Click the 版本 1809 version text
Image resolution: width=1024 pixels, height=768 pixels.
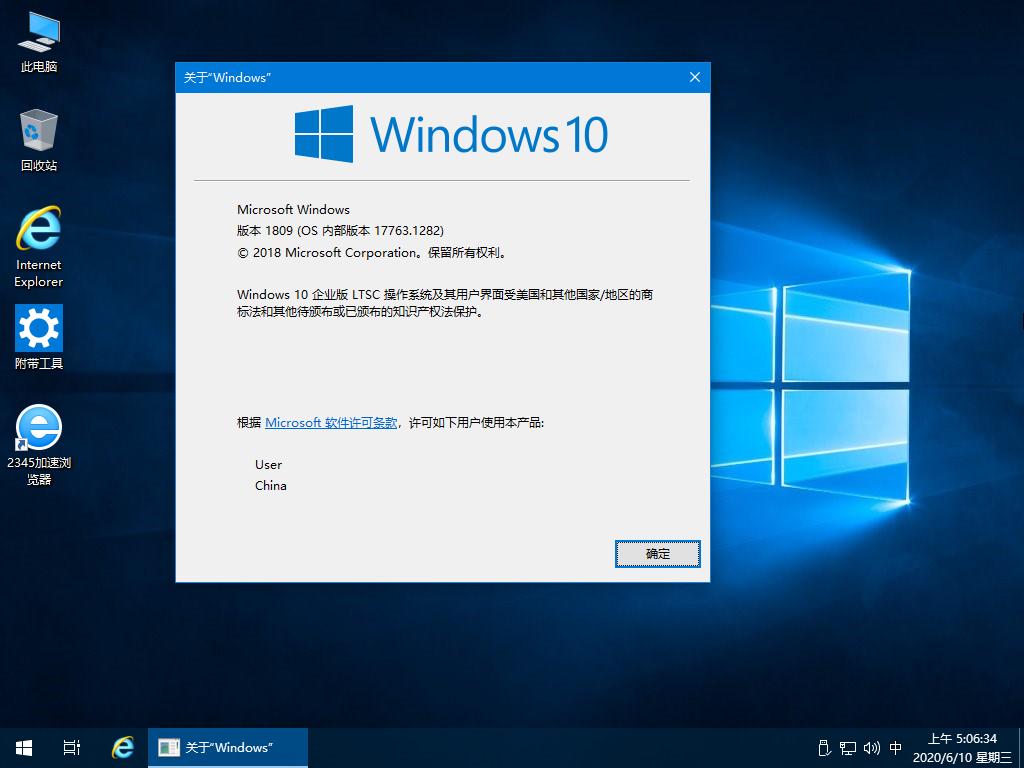(340, 231)
